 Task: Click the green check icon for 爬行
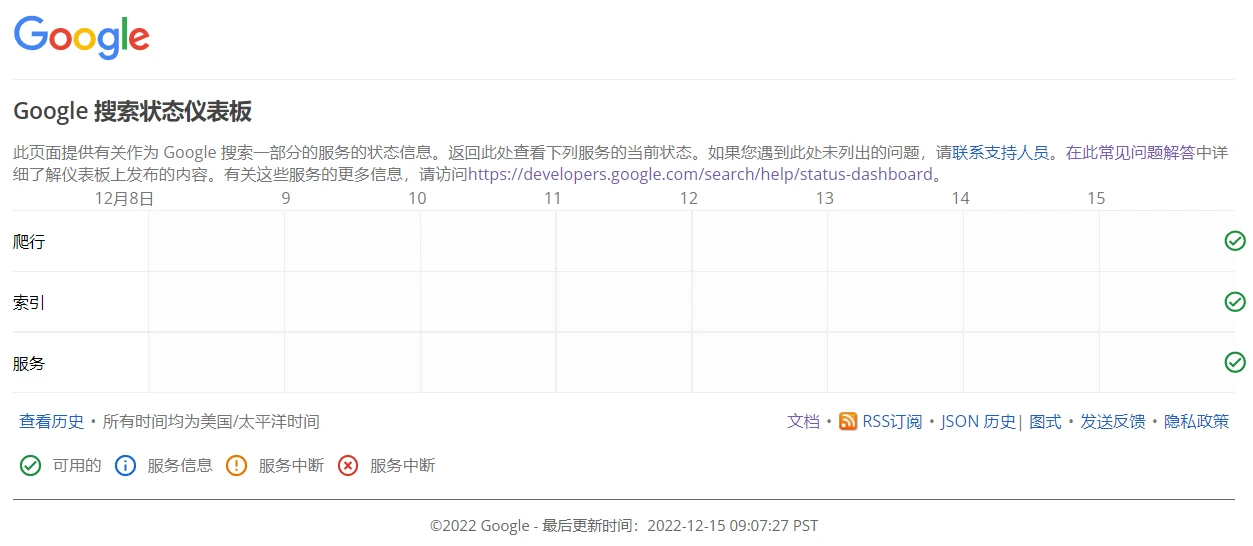pos(1235,241)
